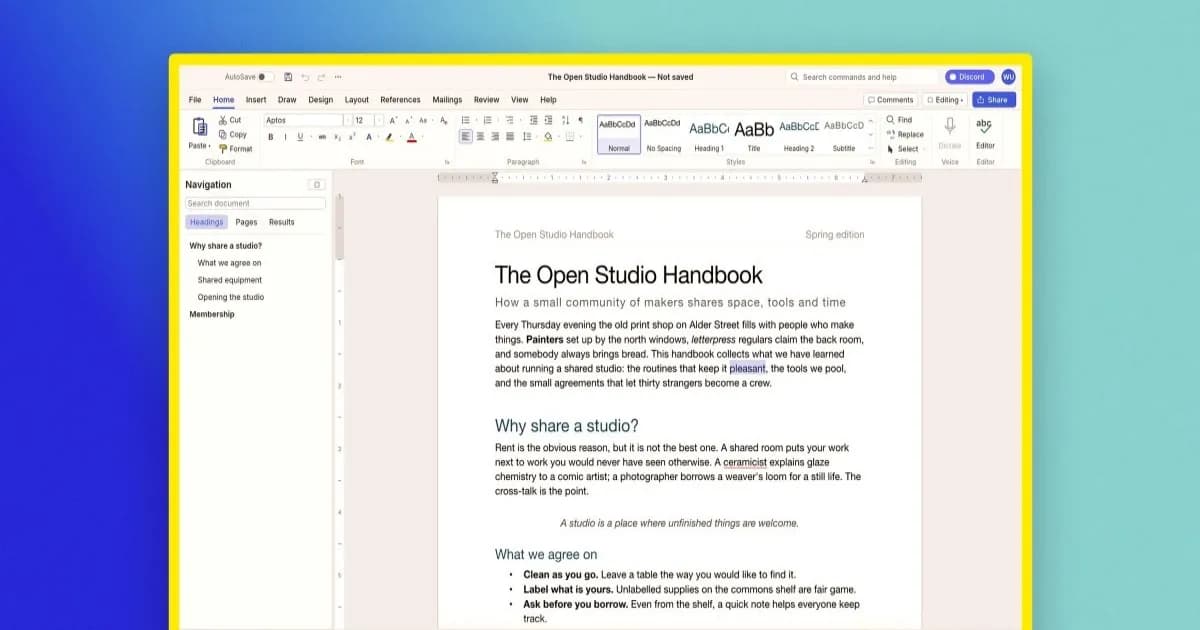The width and height of the screenshot is (1200, 630).
Task: Click the Undo arrow icon
Action: 305,77
